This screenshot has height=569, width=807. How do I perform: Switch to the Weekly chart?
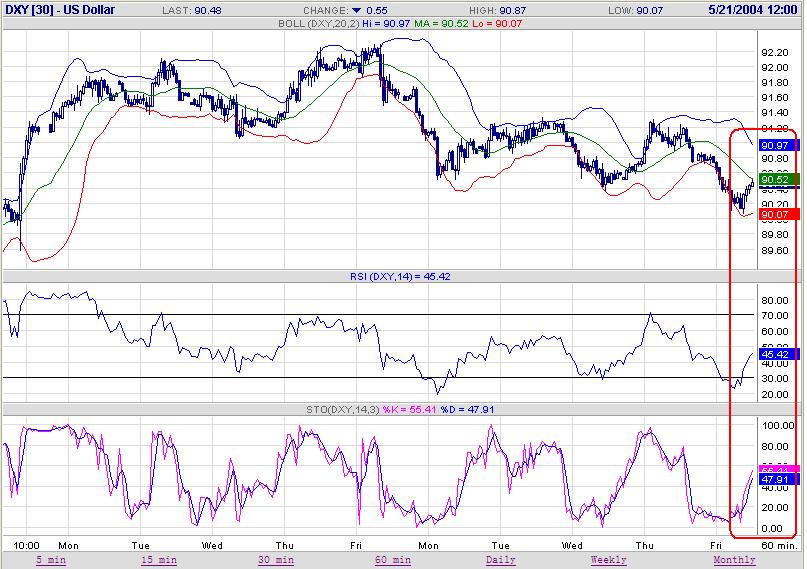608,560
